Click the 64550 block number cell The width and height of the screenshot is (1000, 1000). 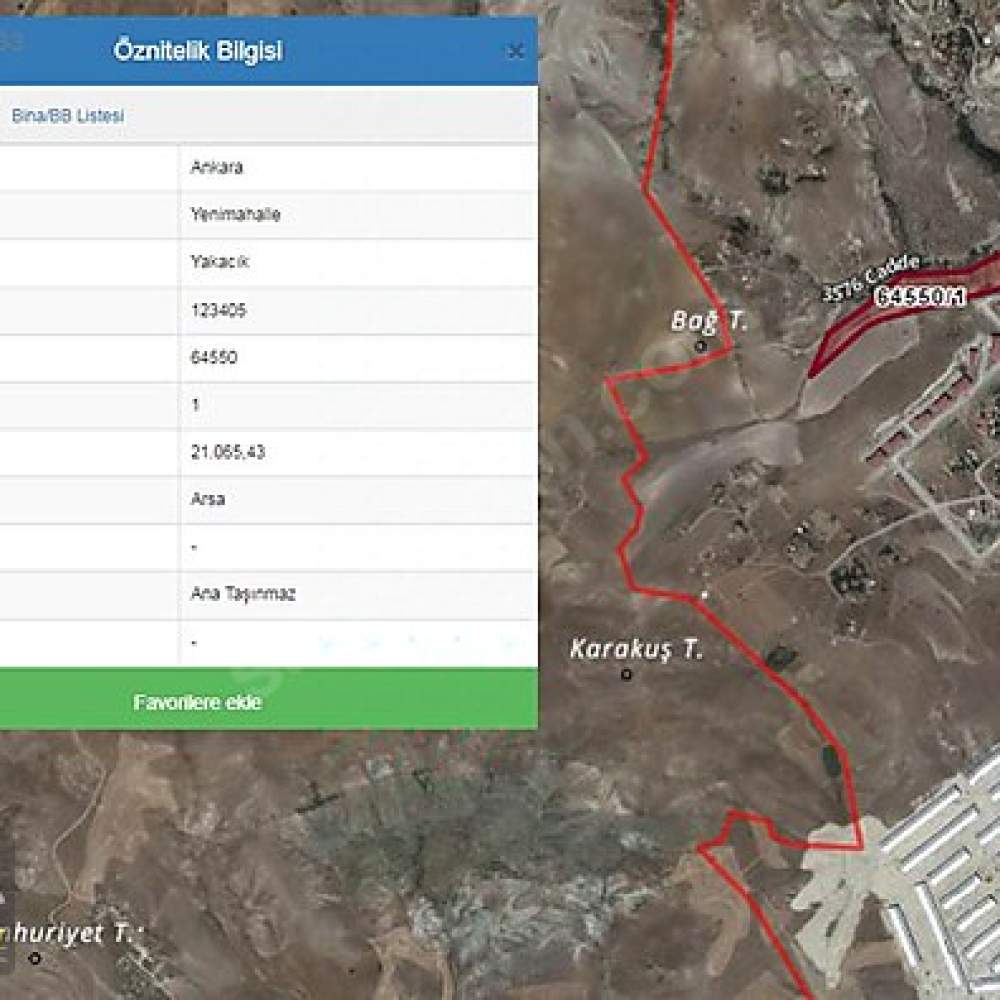[358, 358]
